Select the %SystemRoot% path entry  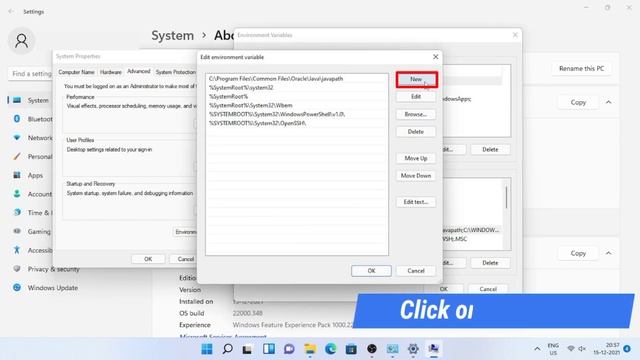click(297, 97)
